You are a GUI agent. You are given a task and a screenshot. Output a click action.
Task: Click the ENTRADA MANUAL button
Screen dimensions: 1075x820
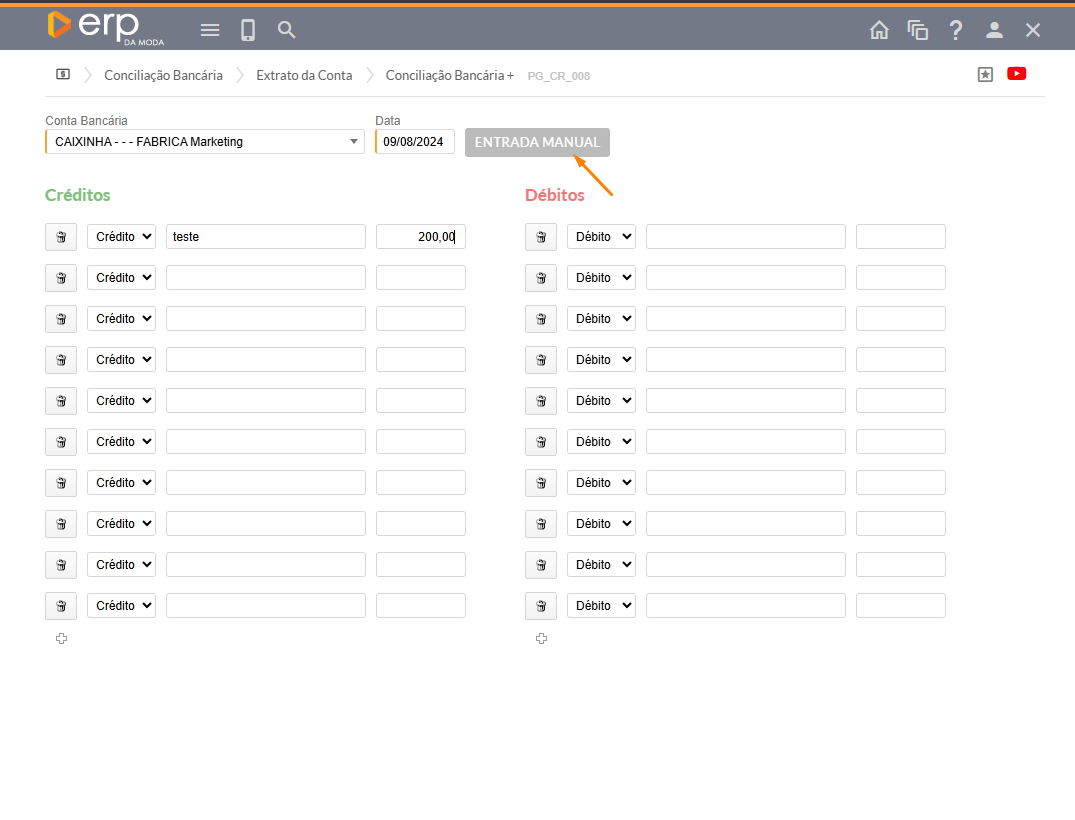point(537,142)
